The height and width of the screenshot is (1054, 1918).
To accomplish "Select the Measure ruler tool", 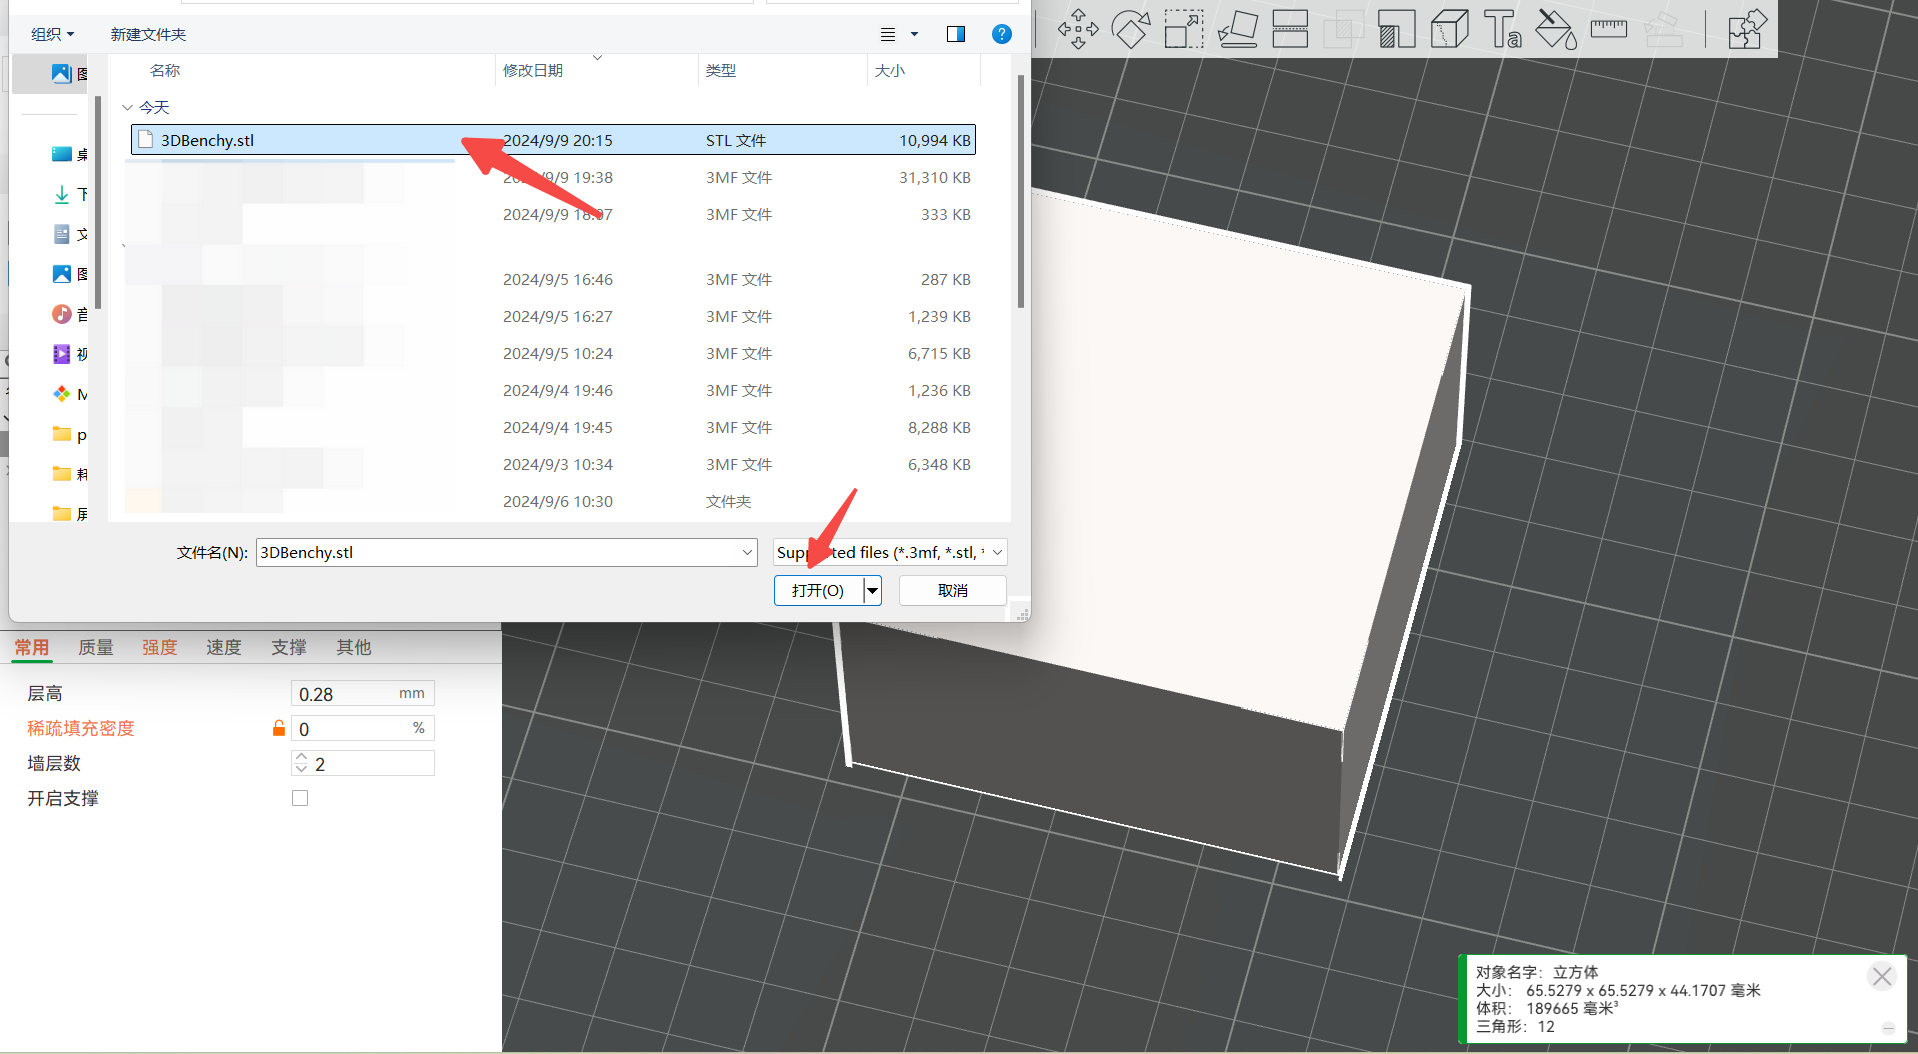I will pos(1609,29).
